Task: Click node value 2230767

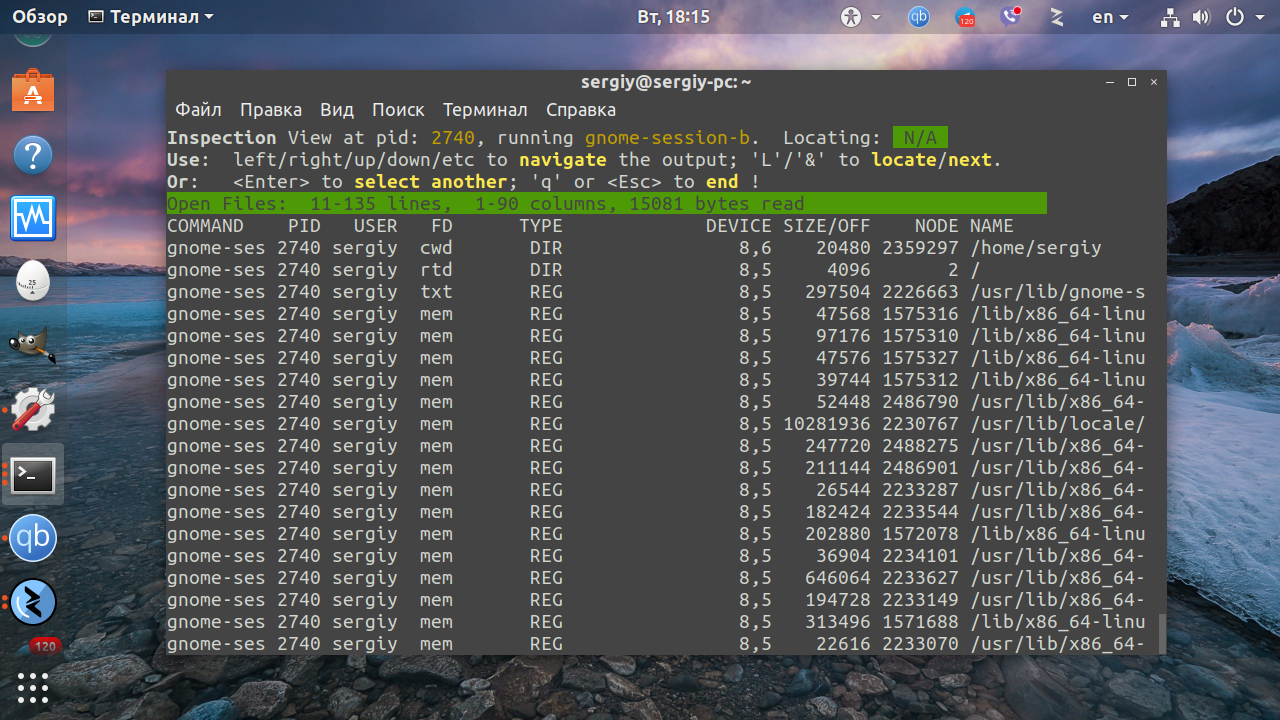Action: 920,424
